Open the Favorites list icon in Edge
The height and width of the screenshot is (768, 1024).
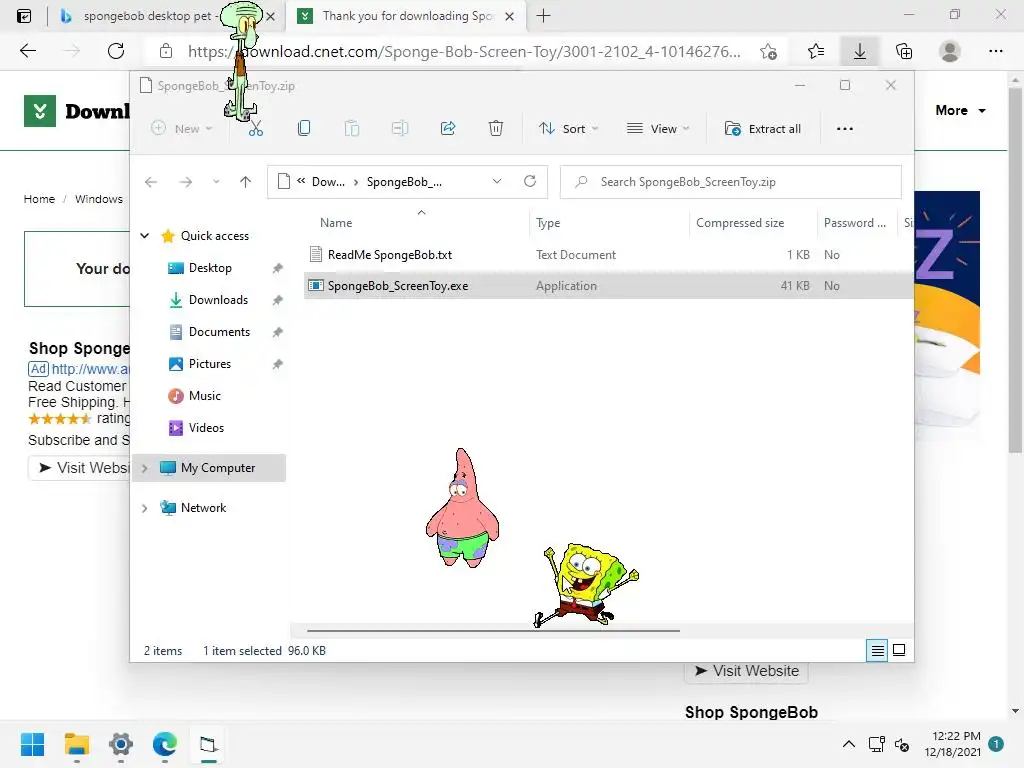816,51
